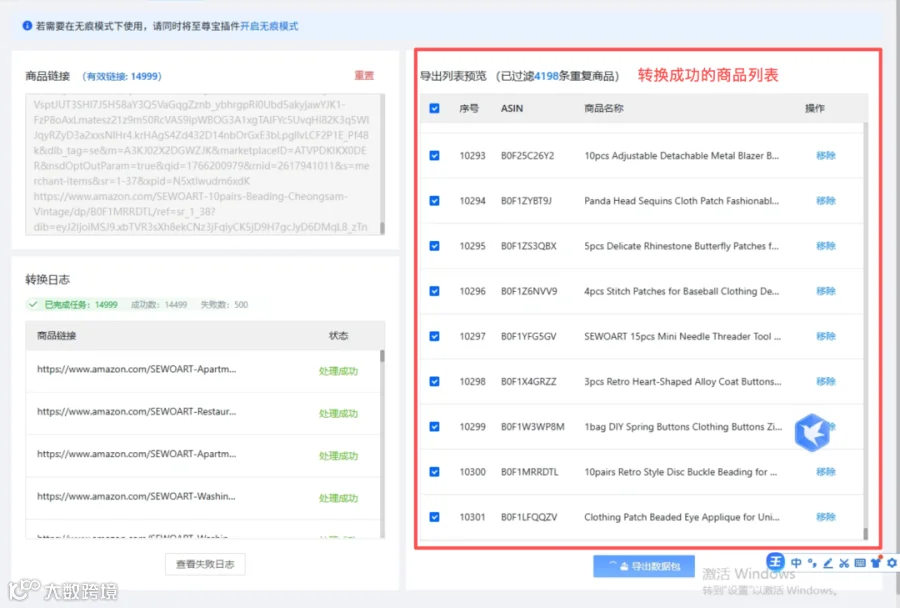Click 移除 for ASIN B0F1YFG5GV

pos(825,336)
